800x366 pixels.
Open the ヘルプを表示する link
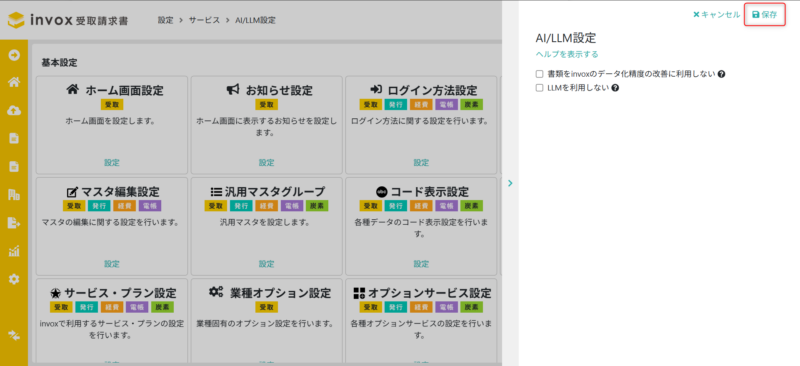tap(567, 54)
